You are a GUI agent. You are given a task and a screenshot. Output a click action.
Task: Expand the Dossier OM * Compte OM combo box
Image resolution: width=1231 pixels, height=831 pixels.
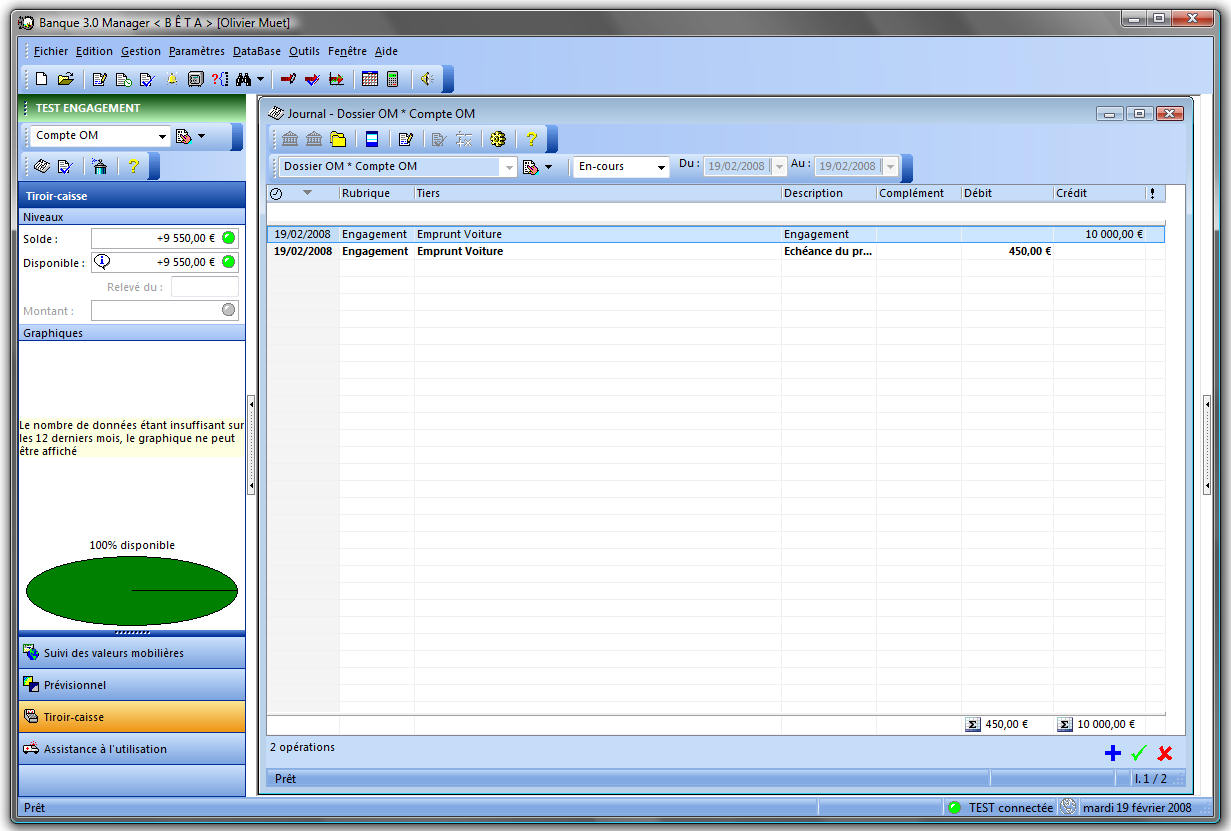(x=509, y=167)
